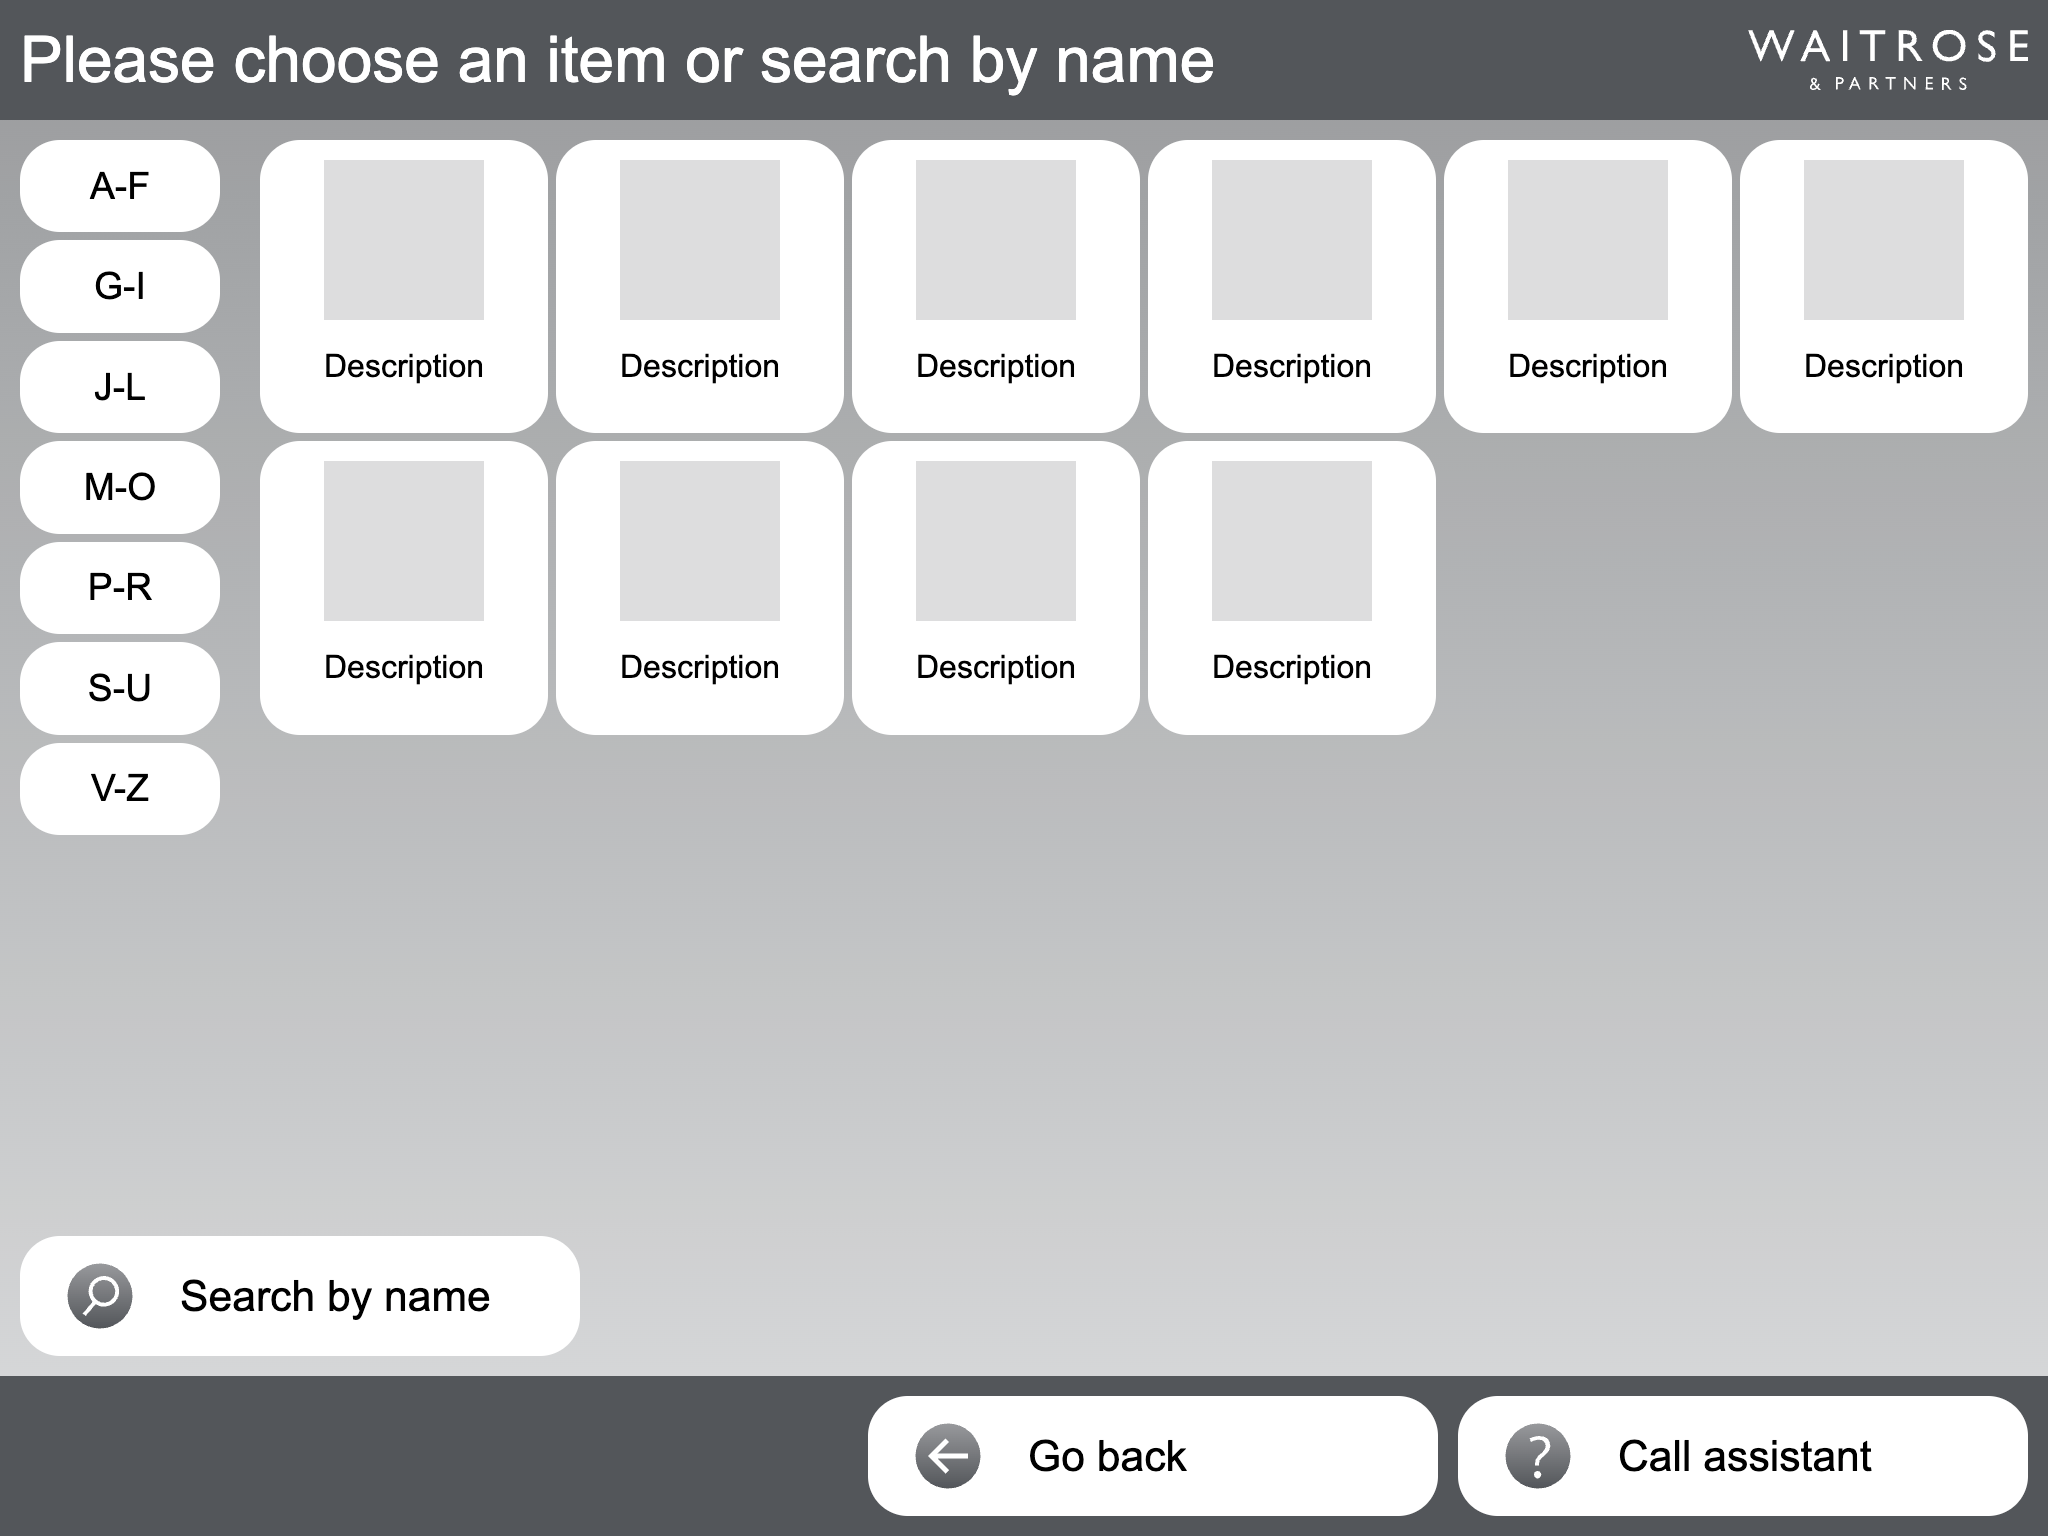Viewport: 2048px width, 1536px height.
Task: Browse the V-Z letter range
Action: coord(120,788)
